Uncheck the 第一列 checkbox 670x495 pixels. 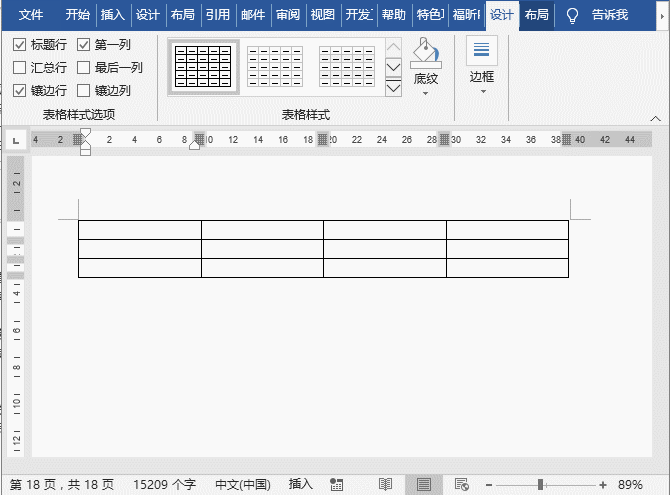tap(83, 44)
